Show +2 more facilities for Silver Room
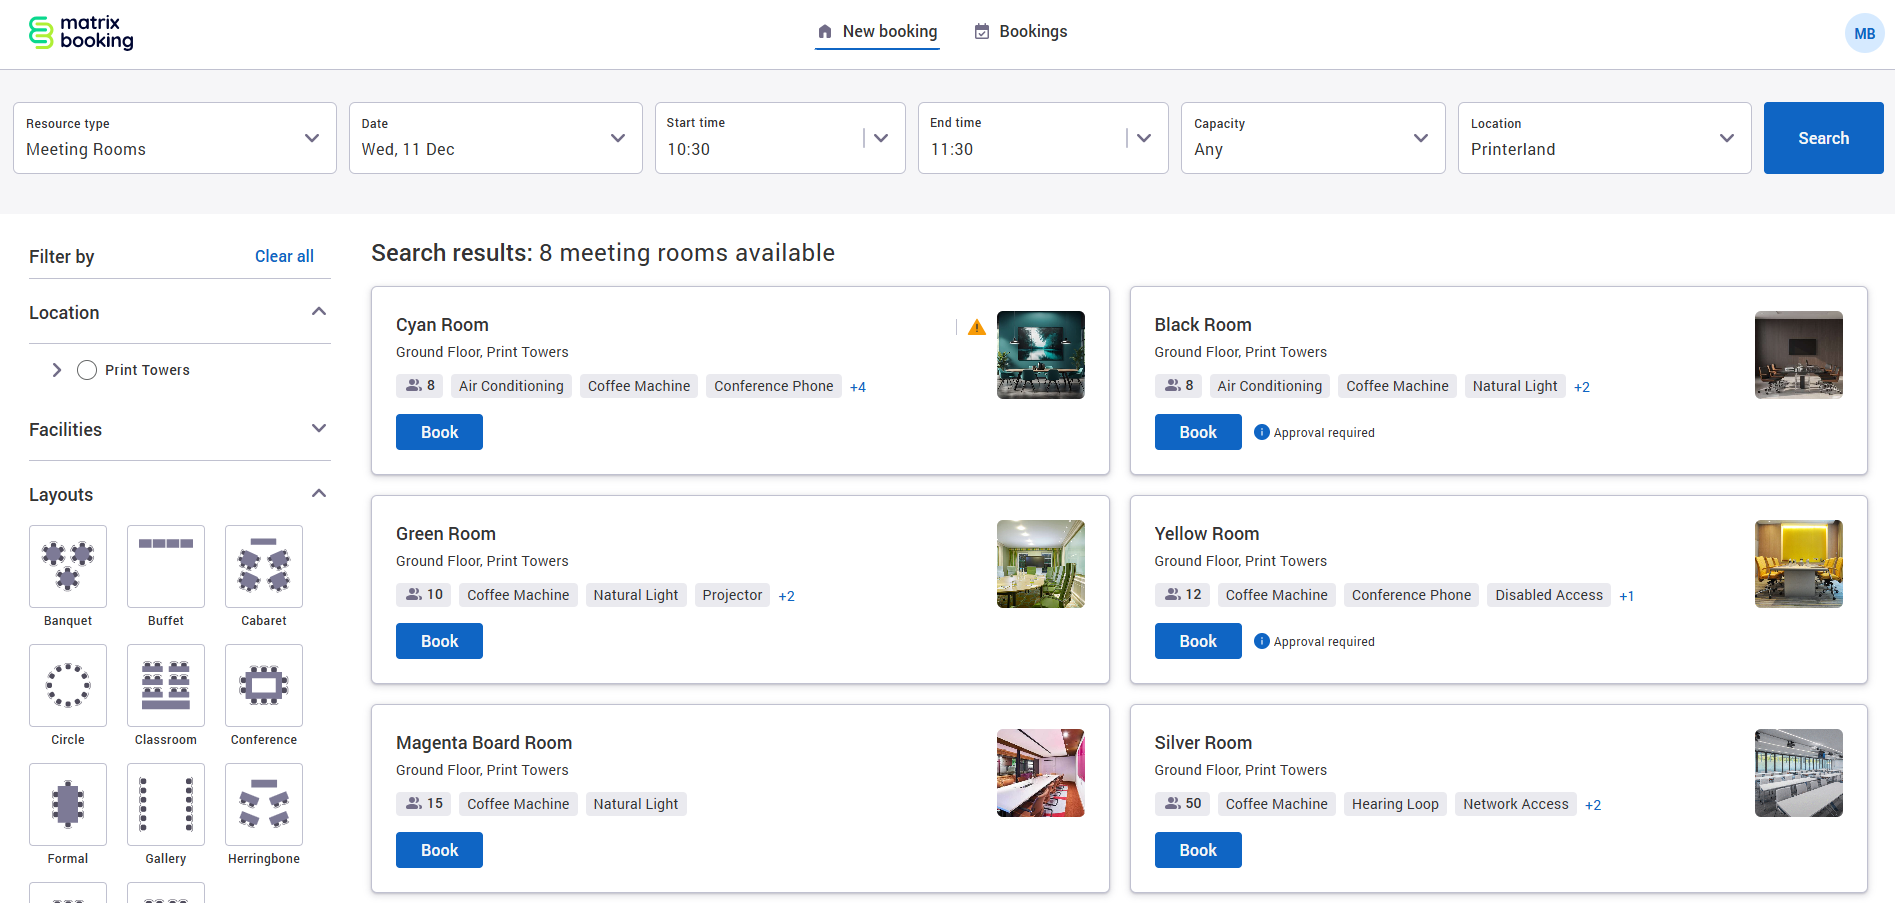This screenshot has height=903, width=1895. [1593, 805]
